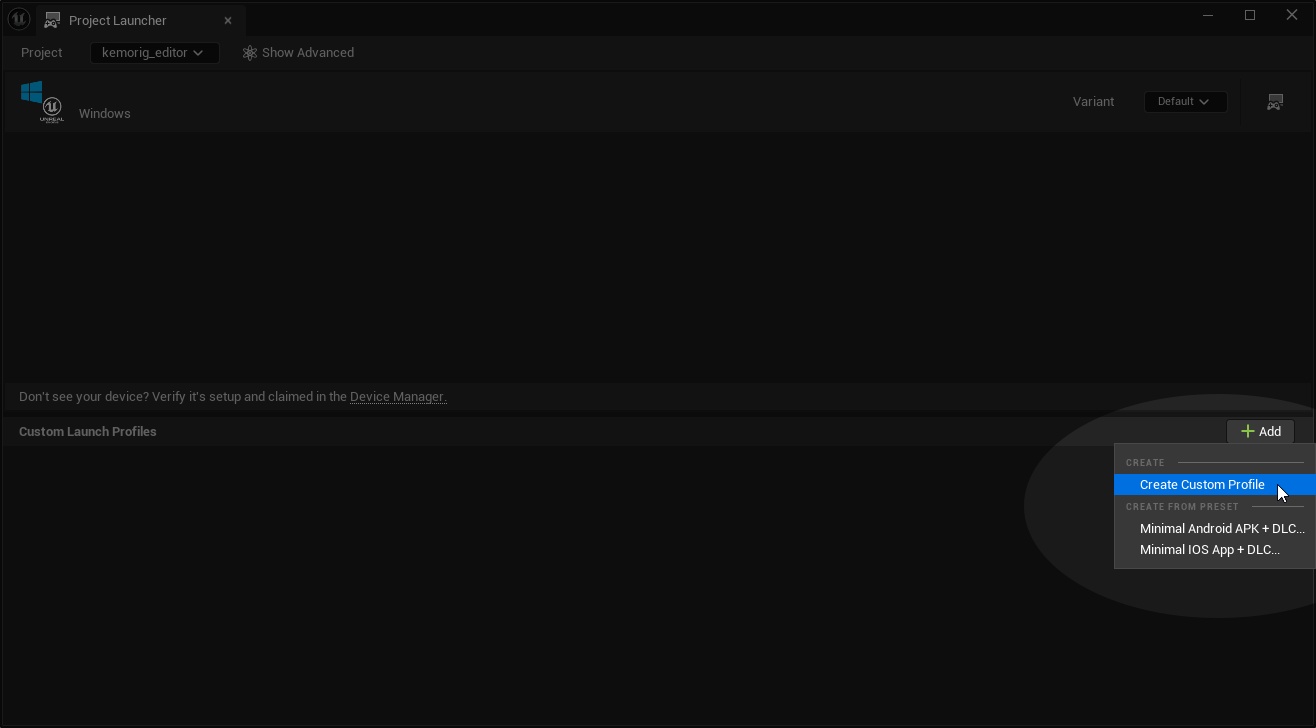
Task: Select the Windows platform Unreal icon
Action: [42, 102]
